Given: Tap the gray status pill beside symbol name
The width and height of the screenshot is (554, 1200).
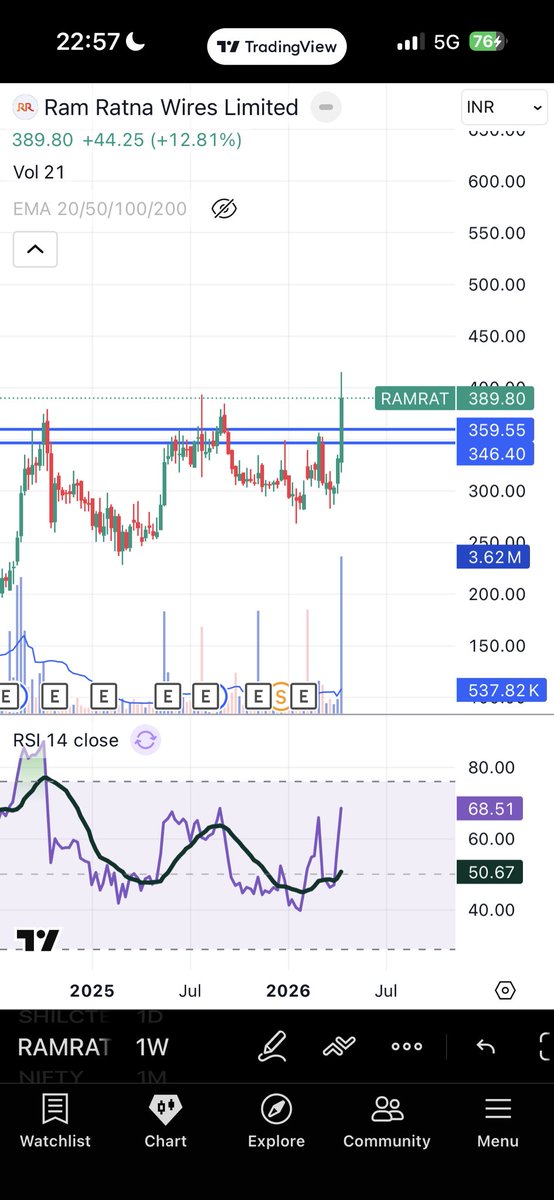Looking at the screenshot, I should (324, 107).
